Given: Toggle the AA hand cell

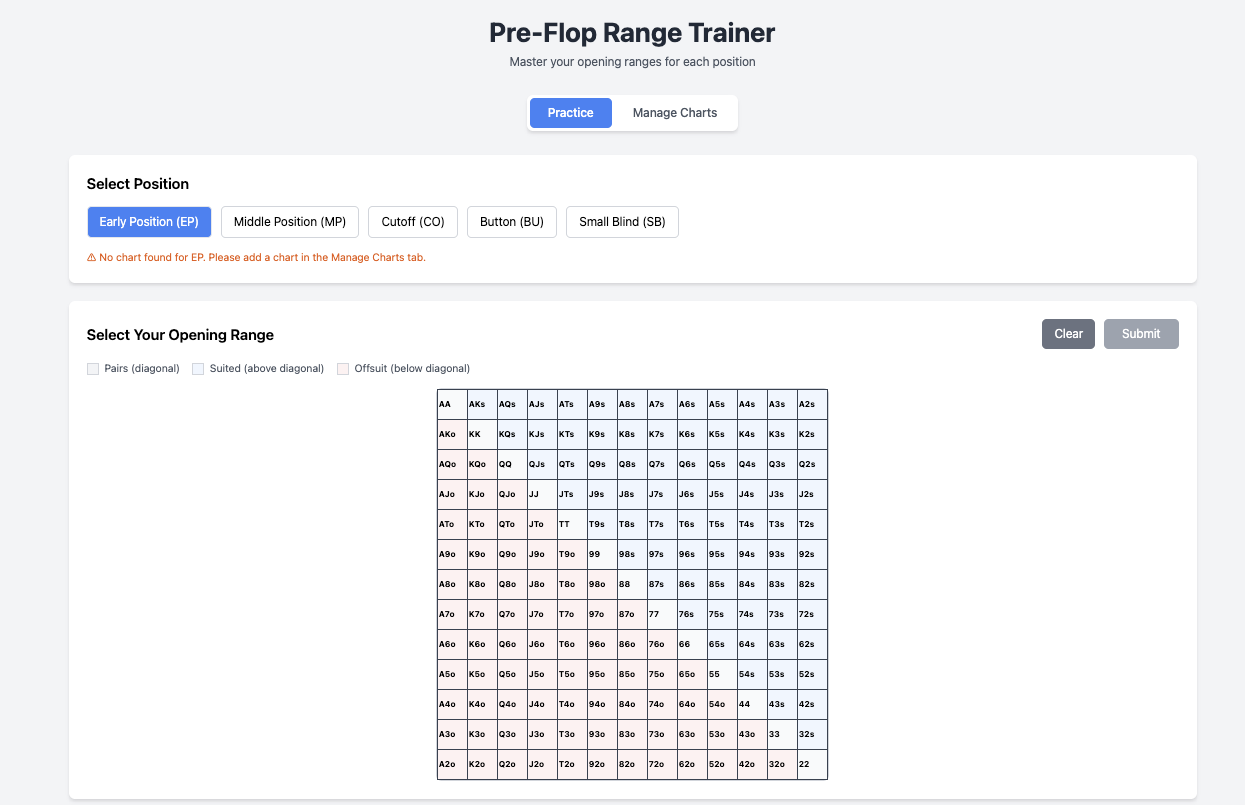Looking at the screenshot, I should click(453, 405).
